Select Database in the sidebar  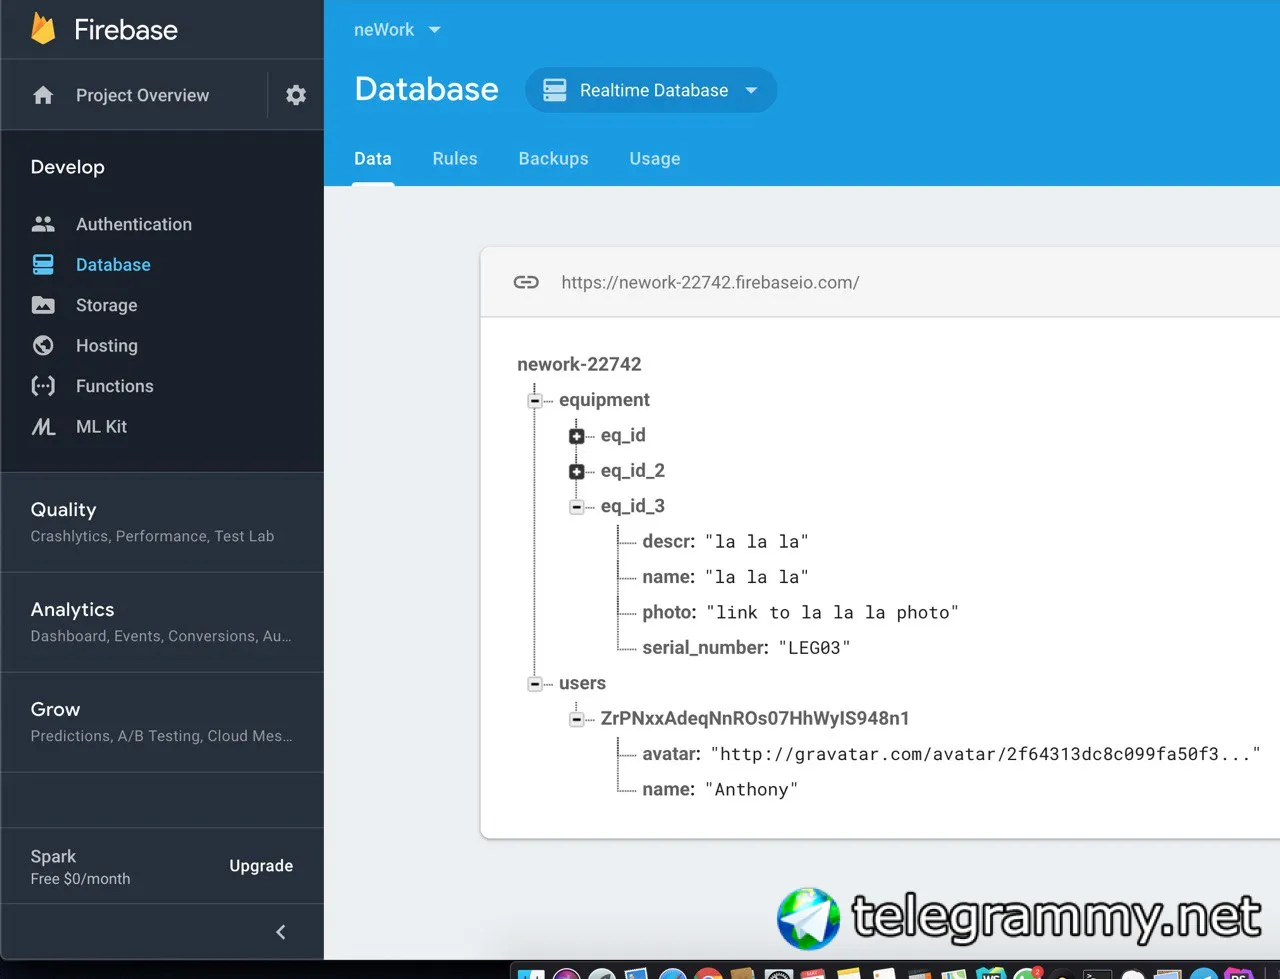coord(113,264)
